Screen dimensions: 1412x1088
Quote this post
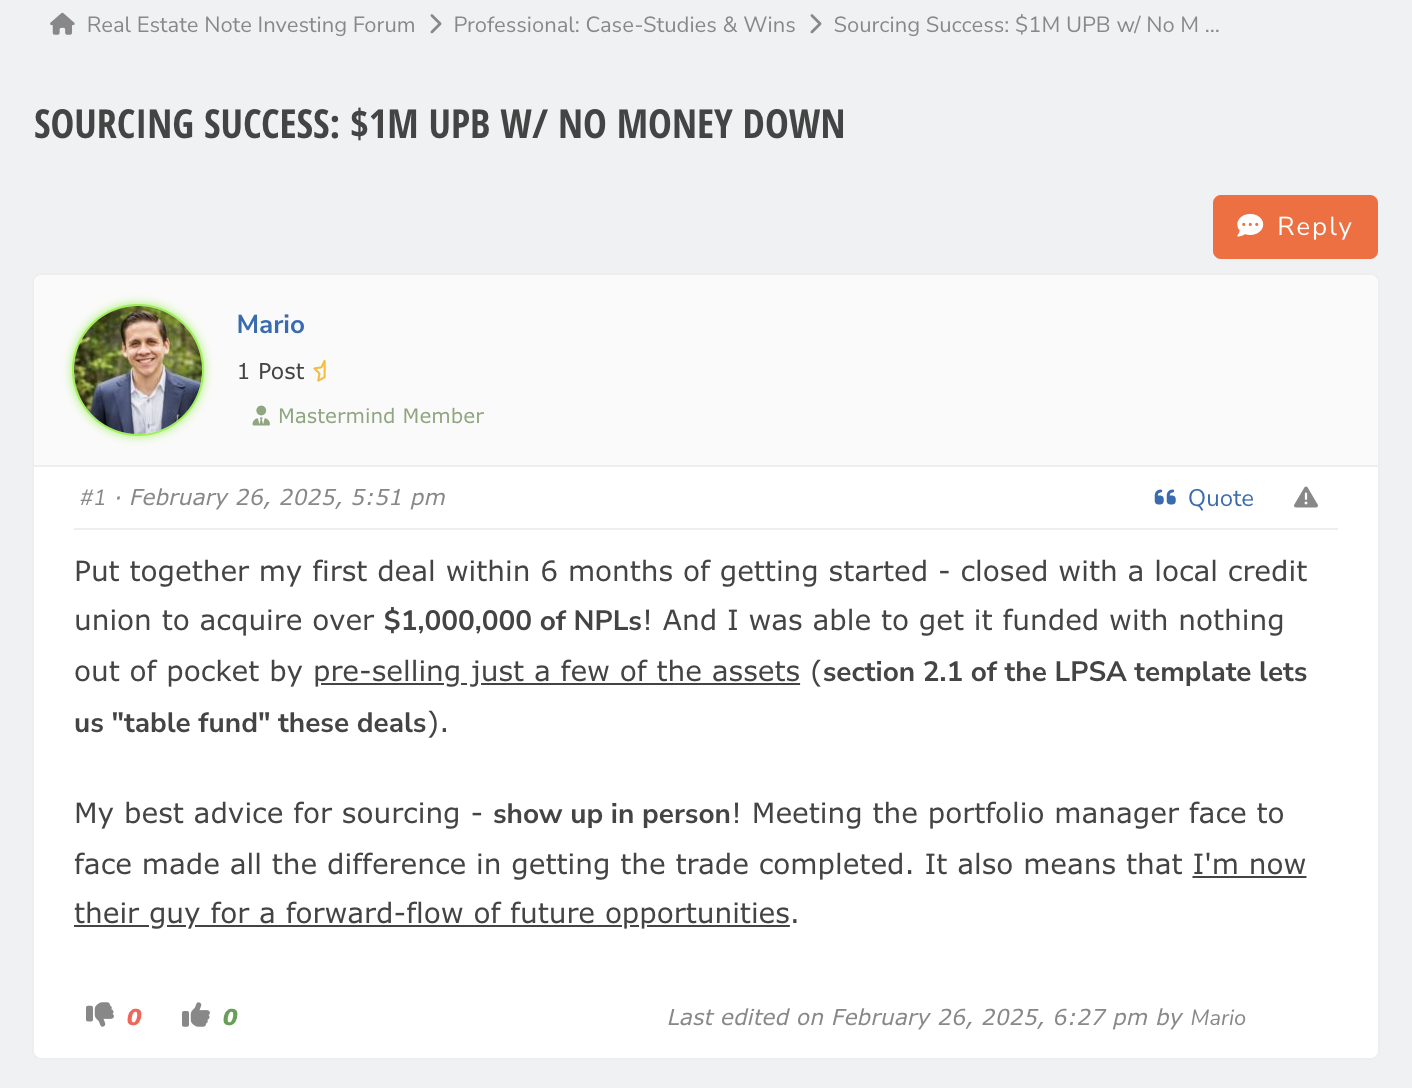pyautogui.click(x=1220, y=498)
